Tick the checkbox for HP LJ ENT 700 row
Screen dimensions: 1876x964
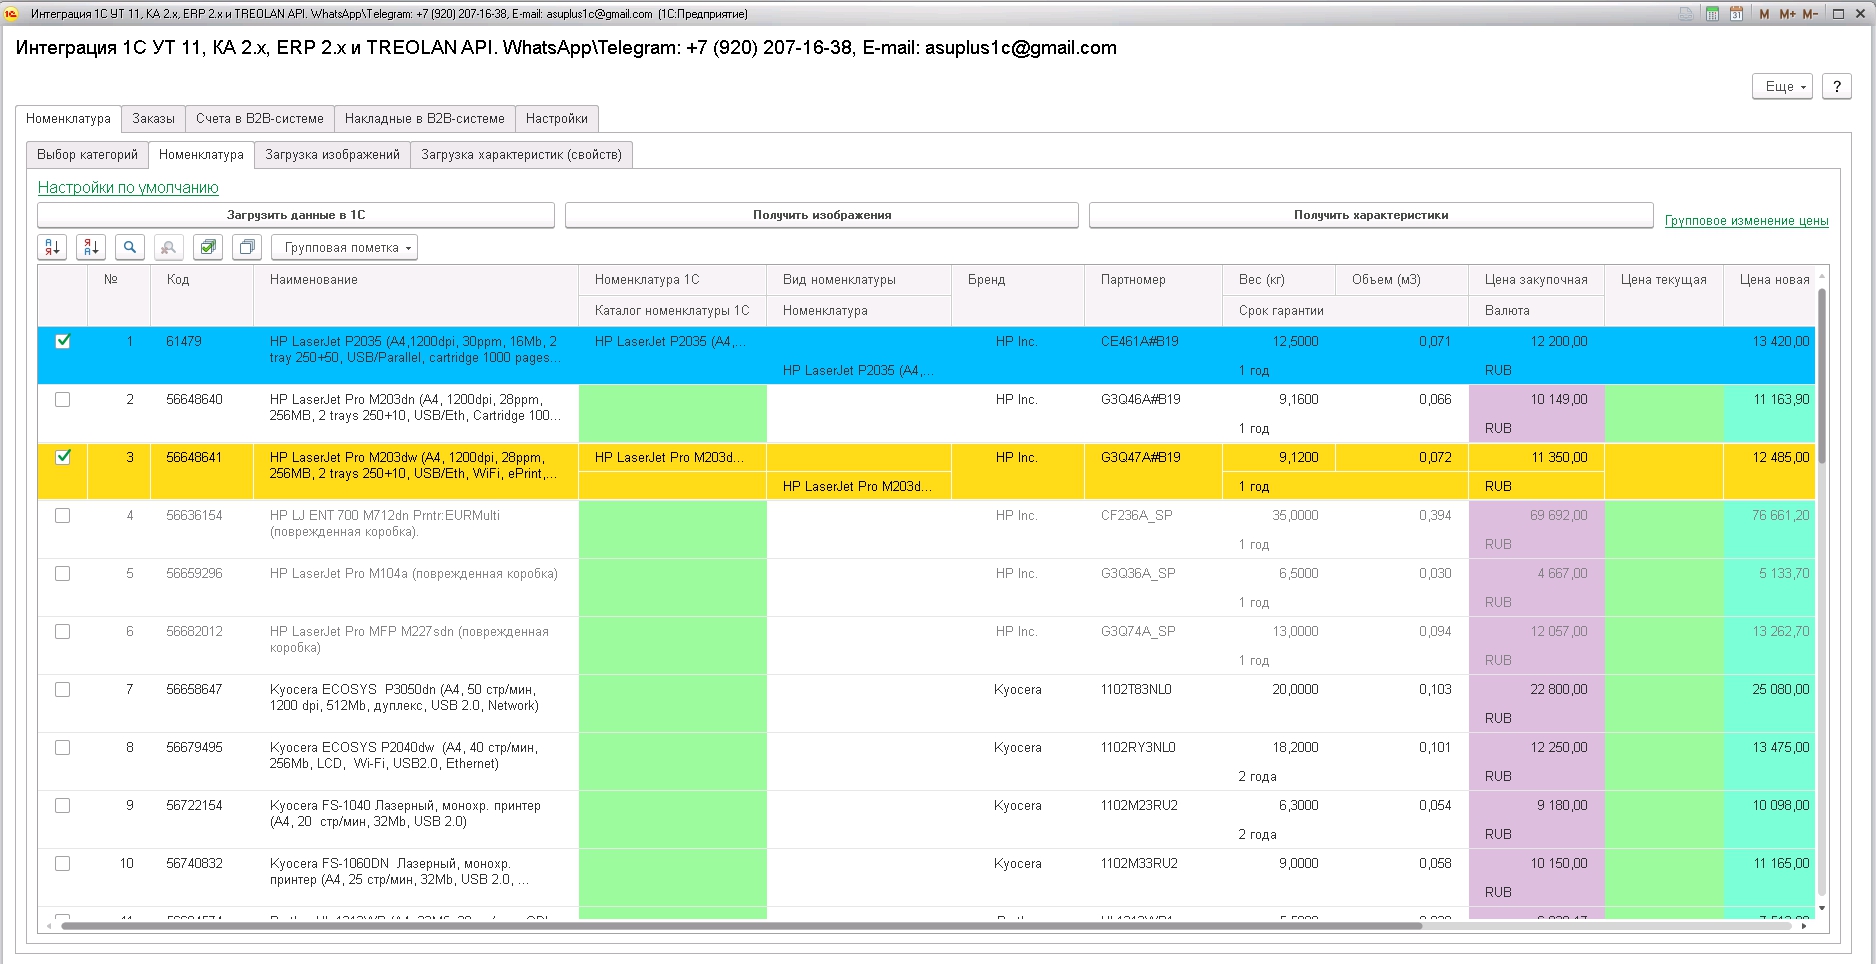63,515
